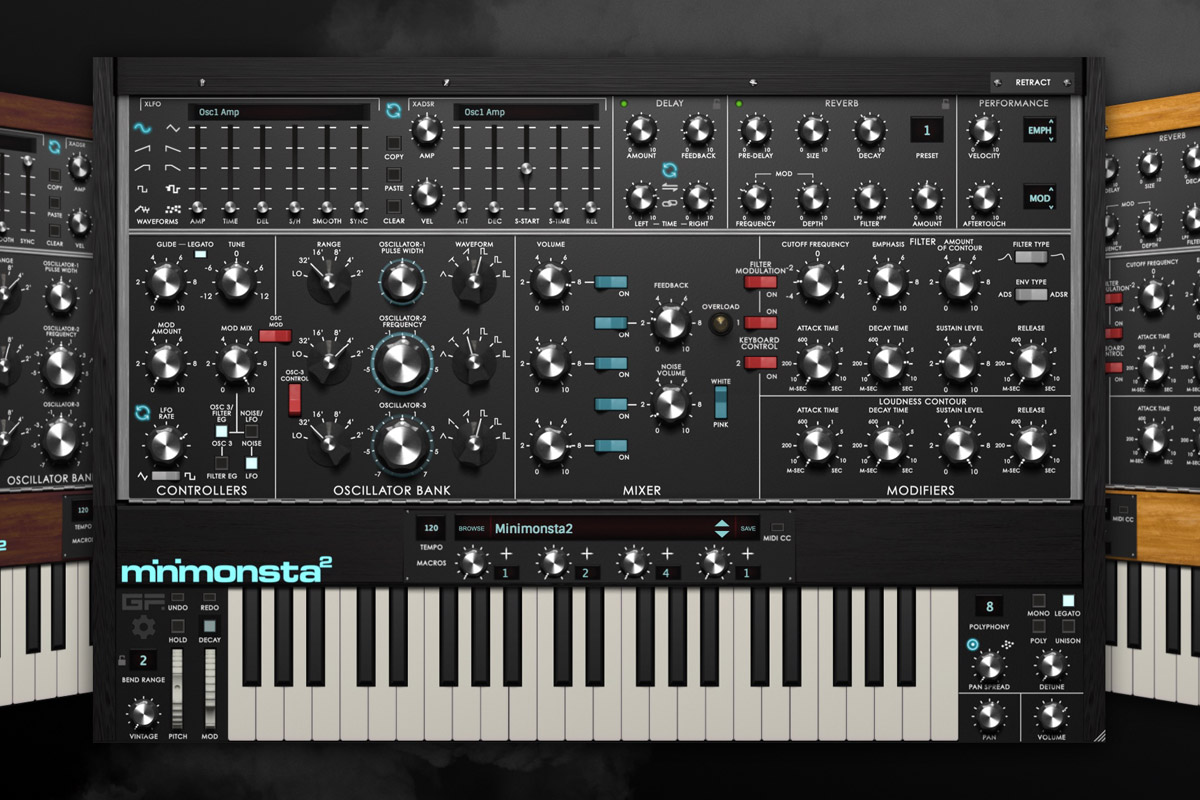Open the velocity destination EMPH selector
This screenshot has height=800, width=1200.
click(1040, 131)
